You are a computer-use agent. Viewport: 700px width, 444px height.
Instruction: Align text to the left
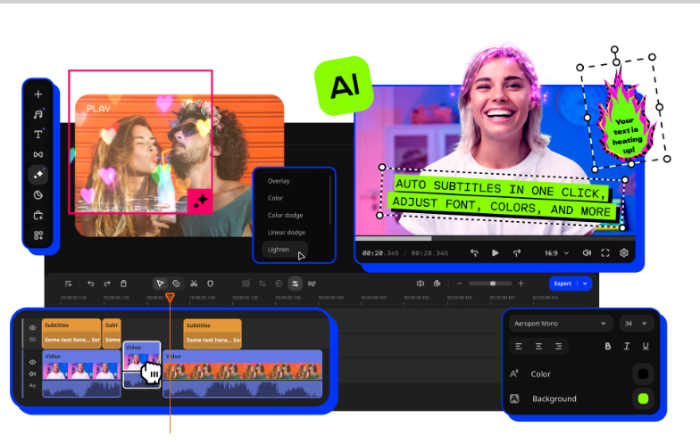click(518, 346)
